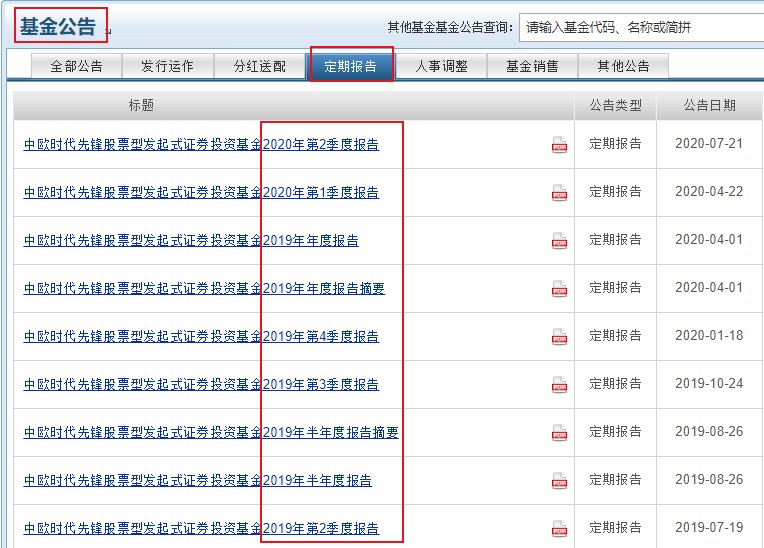Click date 2019-10-24
Image resolution: width=764 pixels, height=548 pixels.
[709, 384]
